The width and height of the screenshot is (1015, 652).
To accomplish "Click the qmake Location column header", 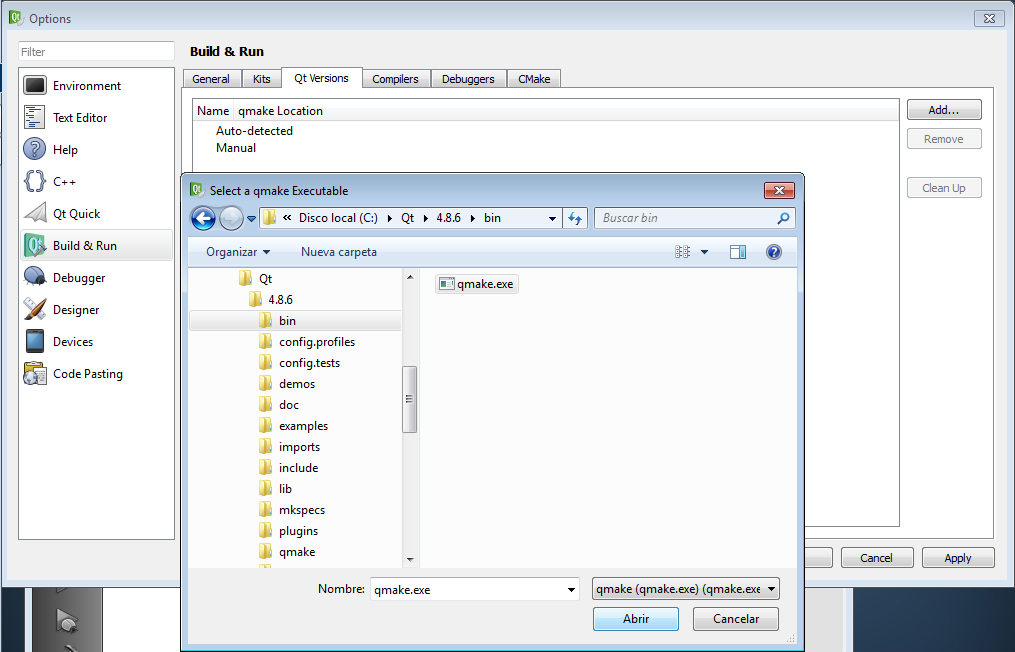I will click(280, 111).
